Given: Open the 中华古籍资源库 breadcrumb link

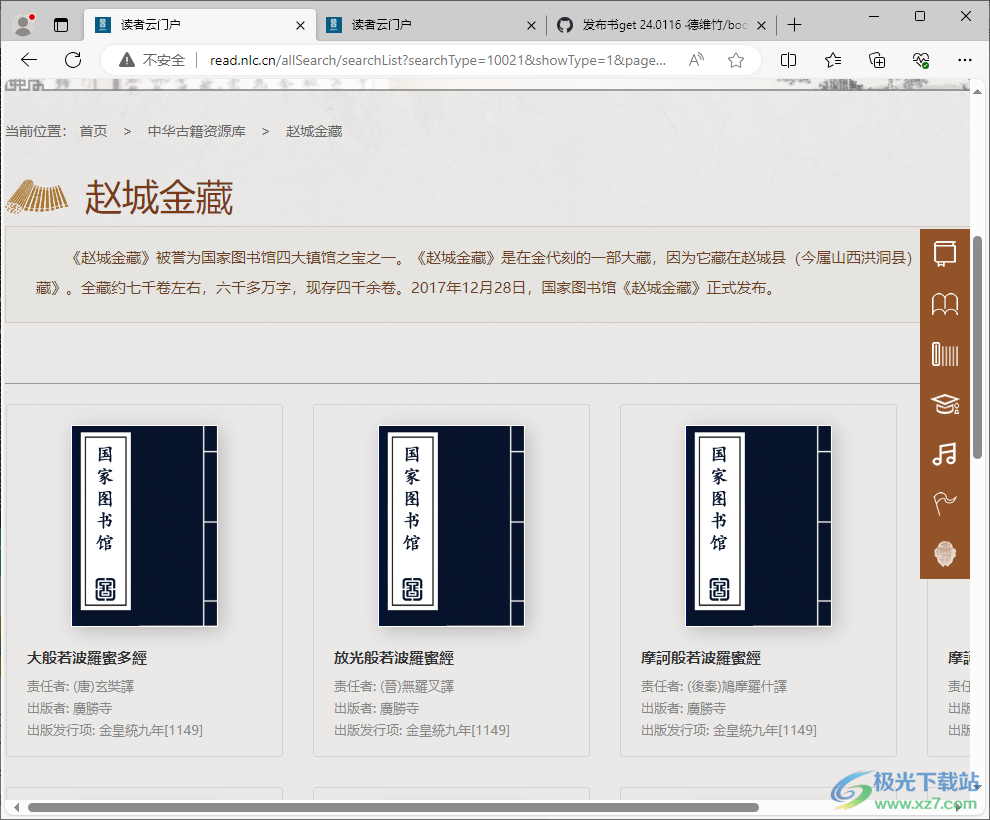Looking at the screenshot, I should 196,131.
